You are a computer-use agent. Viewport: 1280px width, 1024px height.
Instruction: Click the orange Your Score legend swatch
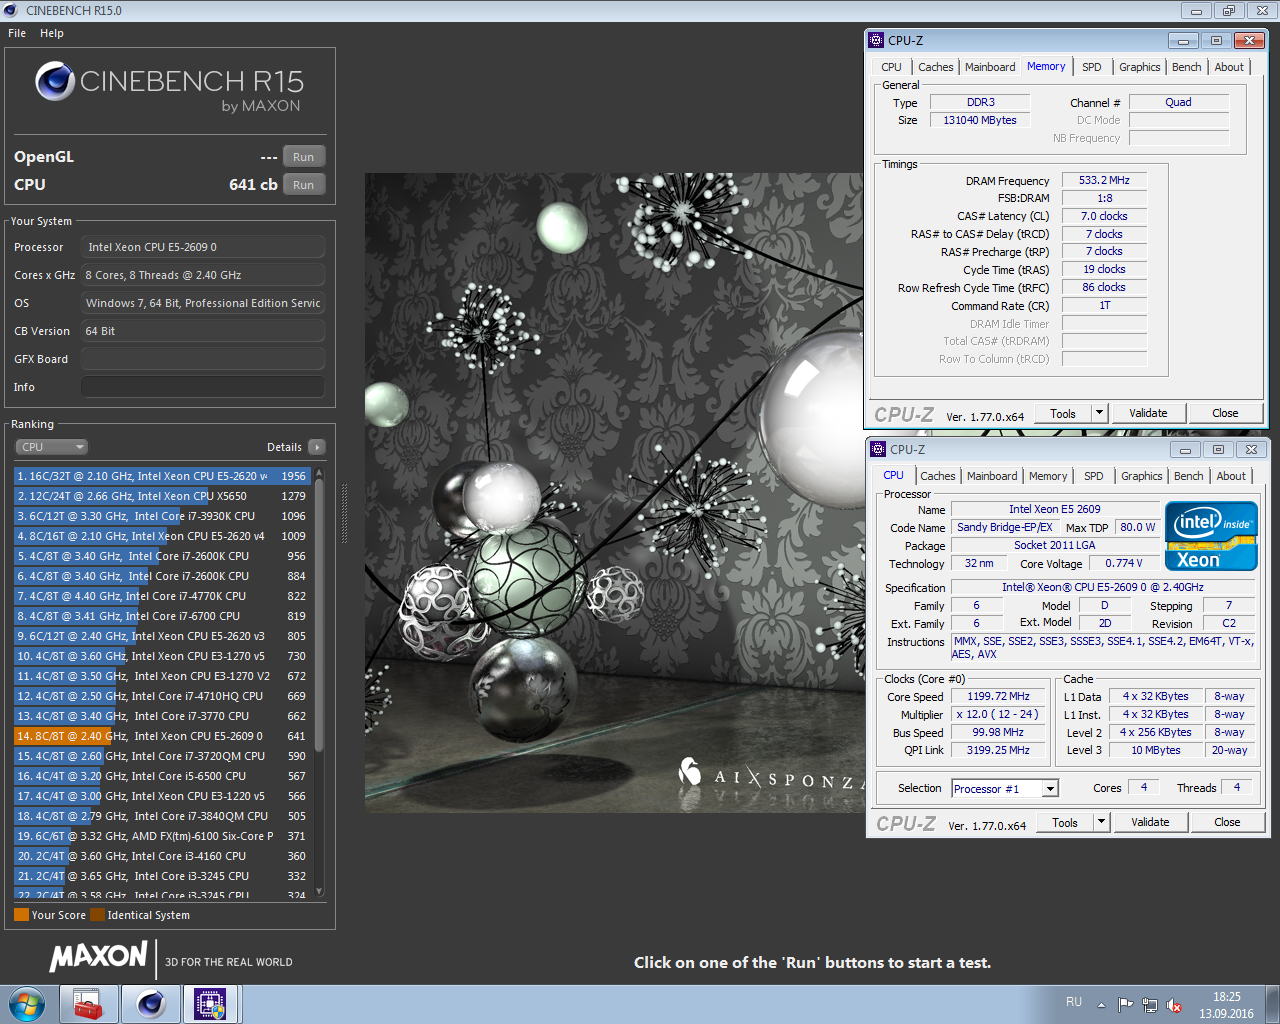tap(21, 915)
